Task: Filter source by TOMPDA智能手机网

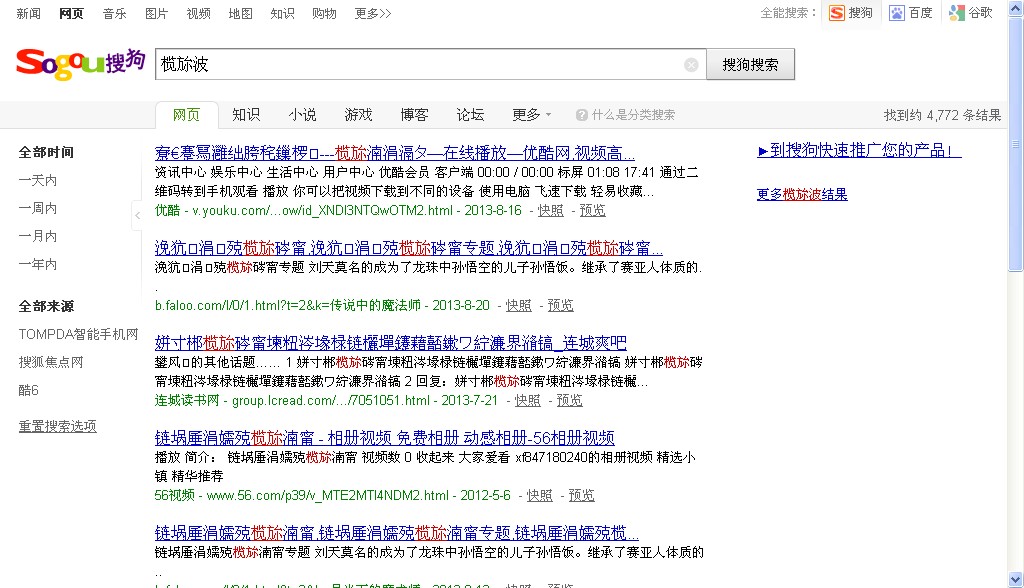Action: 78,335
